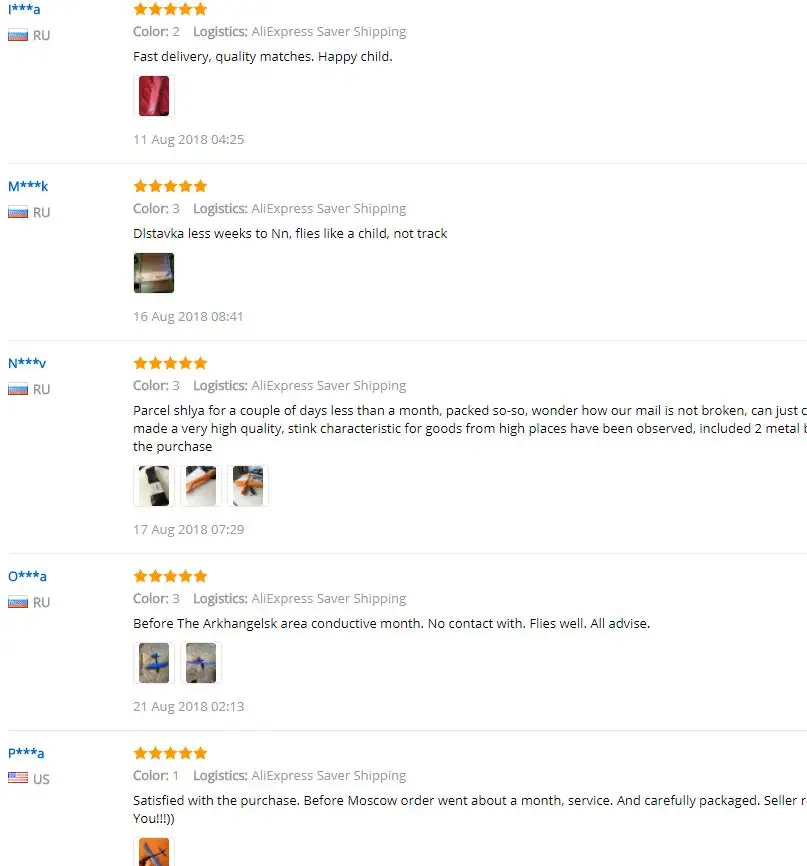
Task: Open reviewer profile I***a
Action: coord(24,9)
